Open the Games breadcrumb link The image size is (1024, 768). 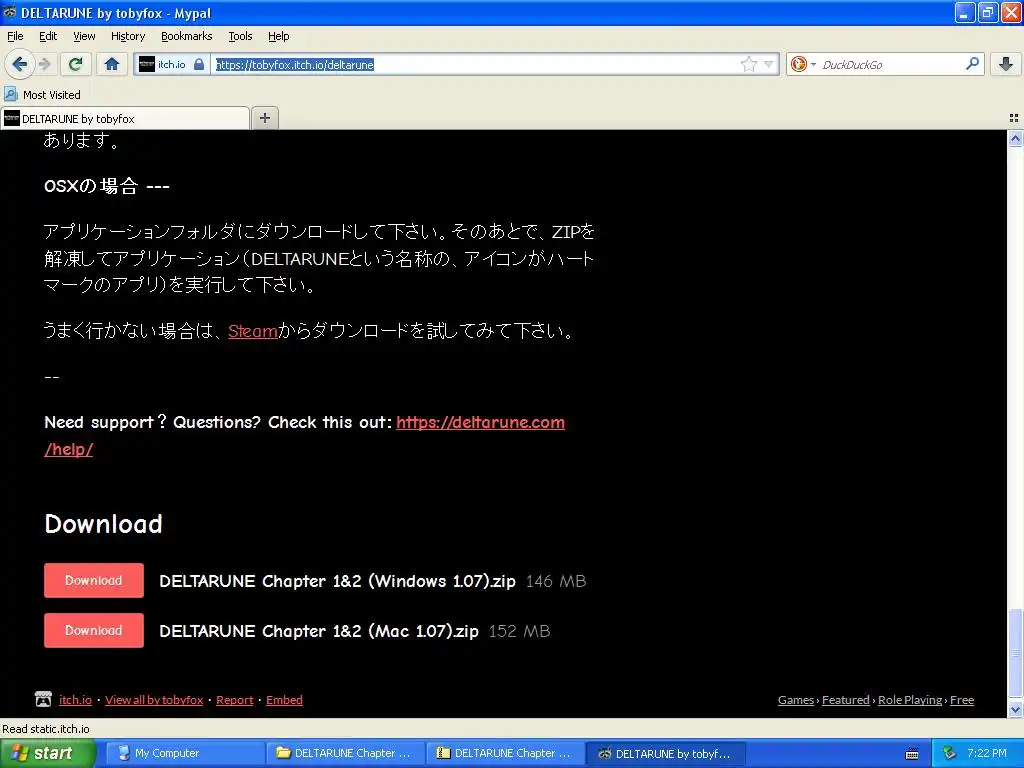tap(795, 699)
